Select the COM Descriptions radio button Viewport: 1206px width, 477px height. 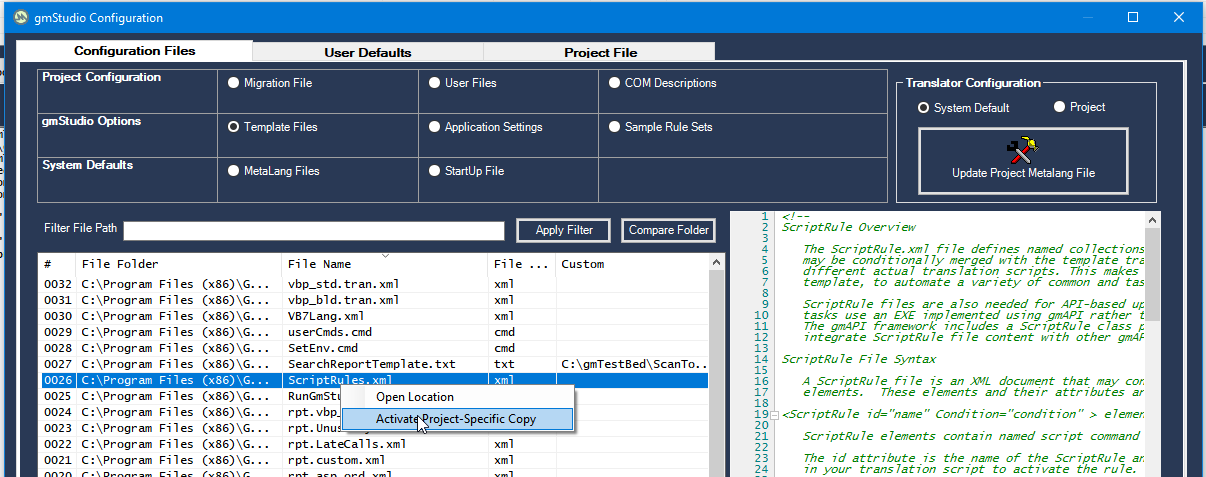coord(615,83)
